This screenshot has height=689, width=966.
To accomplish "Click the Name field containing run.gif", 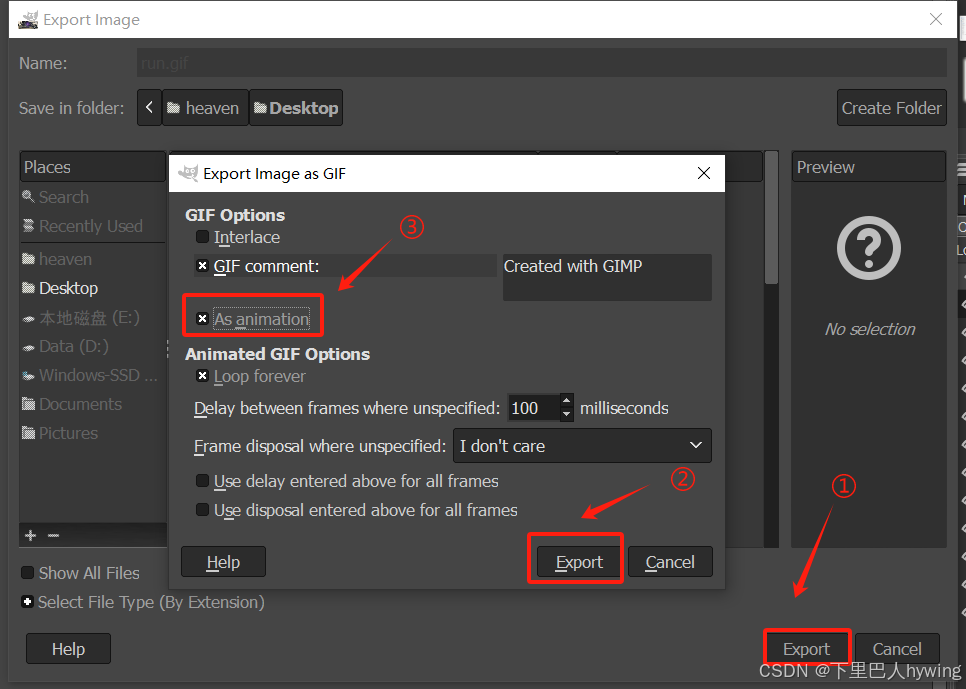I will (x=542, y=63).
